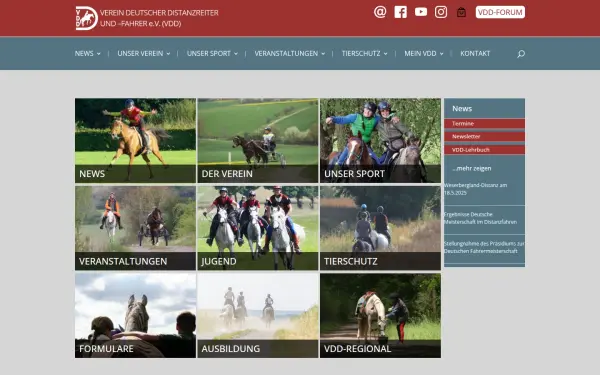Expand the MEIN VDD menu chevron
The width and height of the screenshot is (600, 375).
pos(441,54)
